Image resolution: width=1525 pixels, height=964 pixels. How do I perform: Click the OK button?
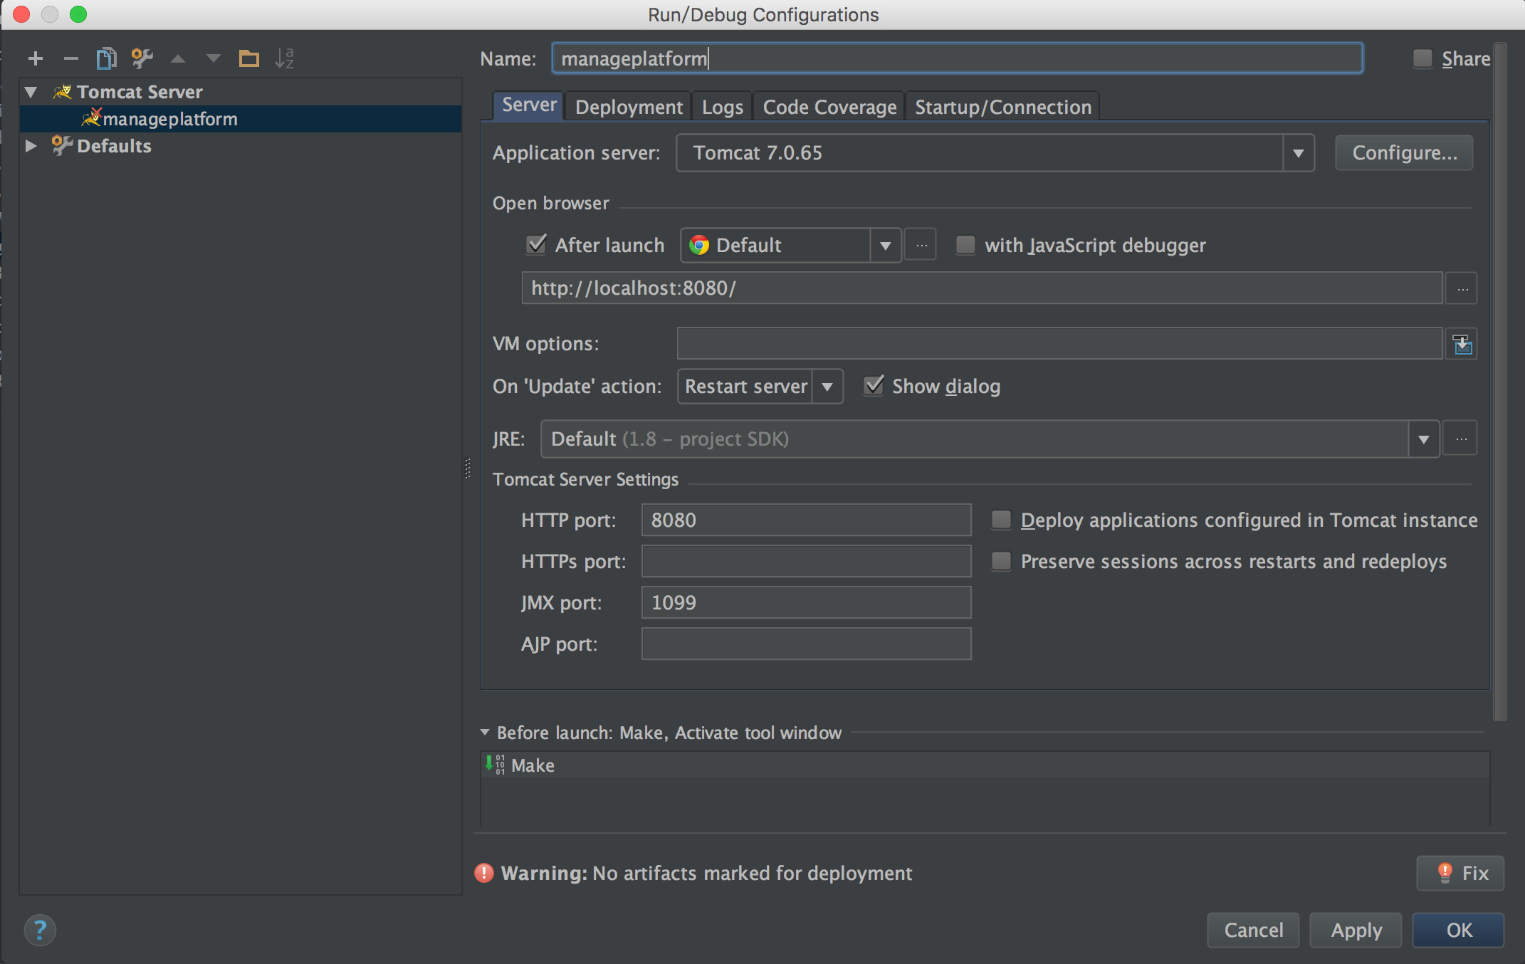point(1458,930)
